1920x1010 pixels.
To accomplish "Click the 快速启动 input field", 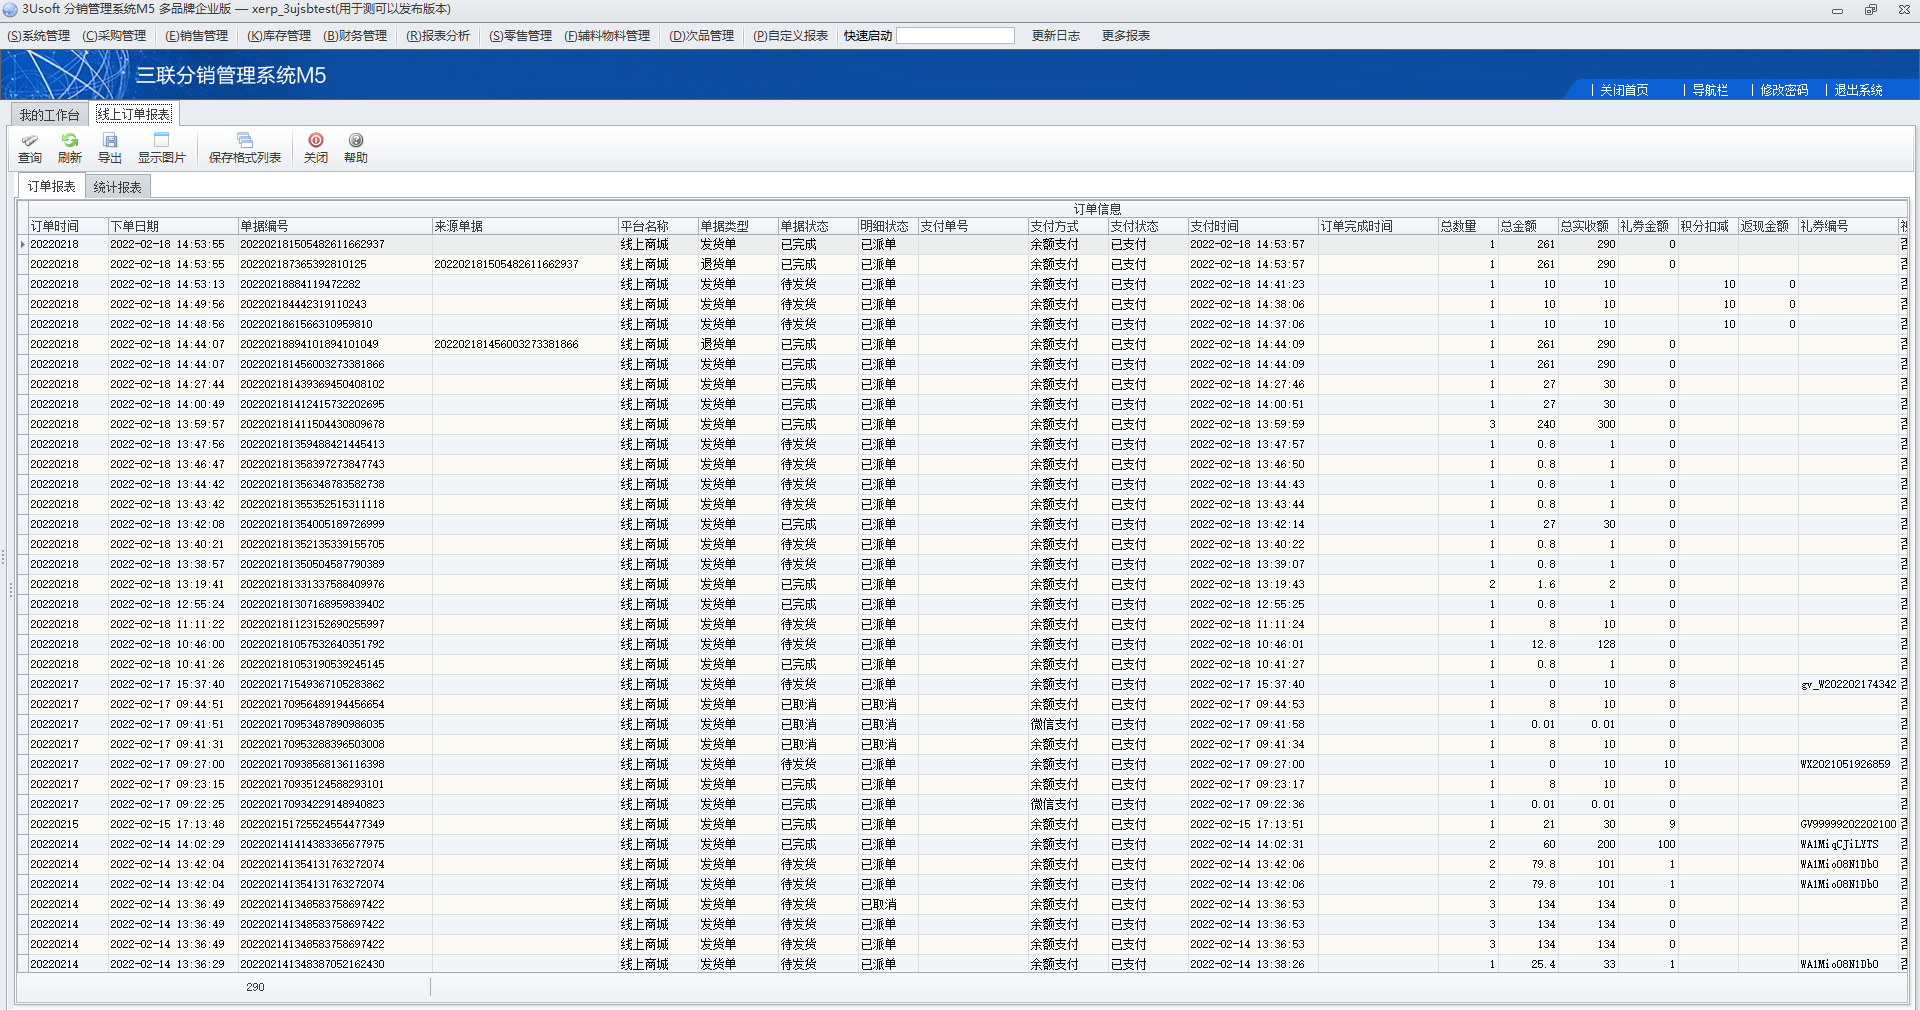I will point(955,36).
